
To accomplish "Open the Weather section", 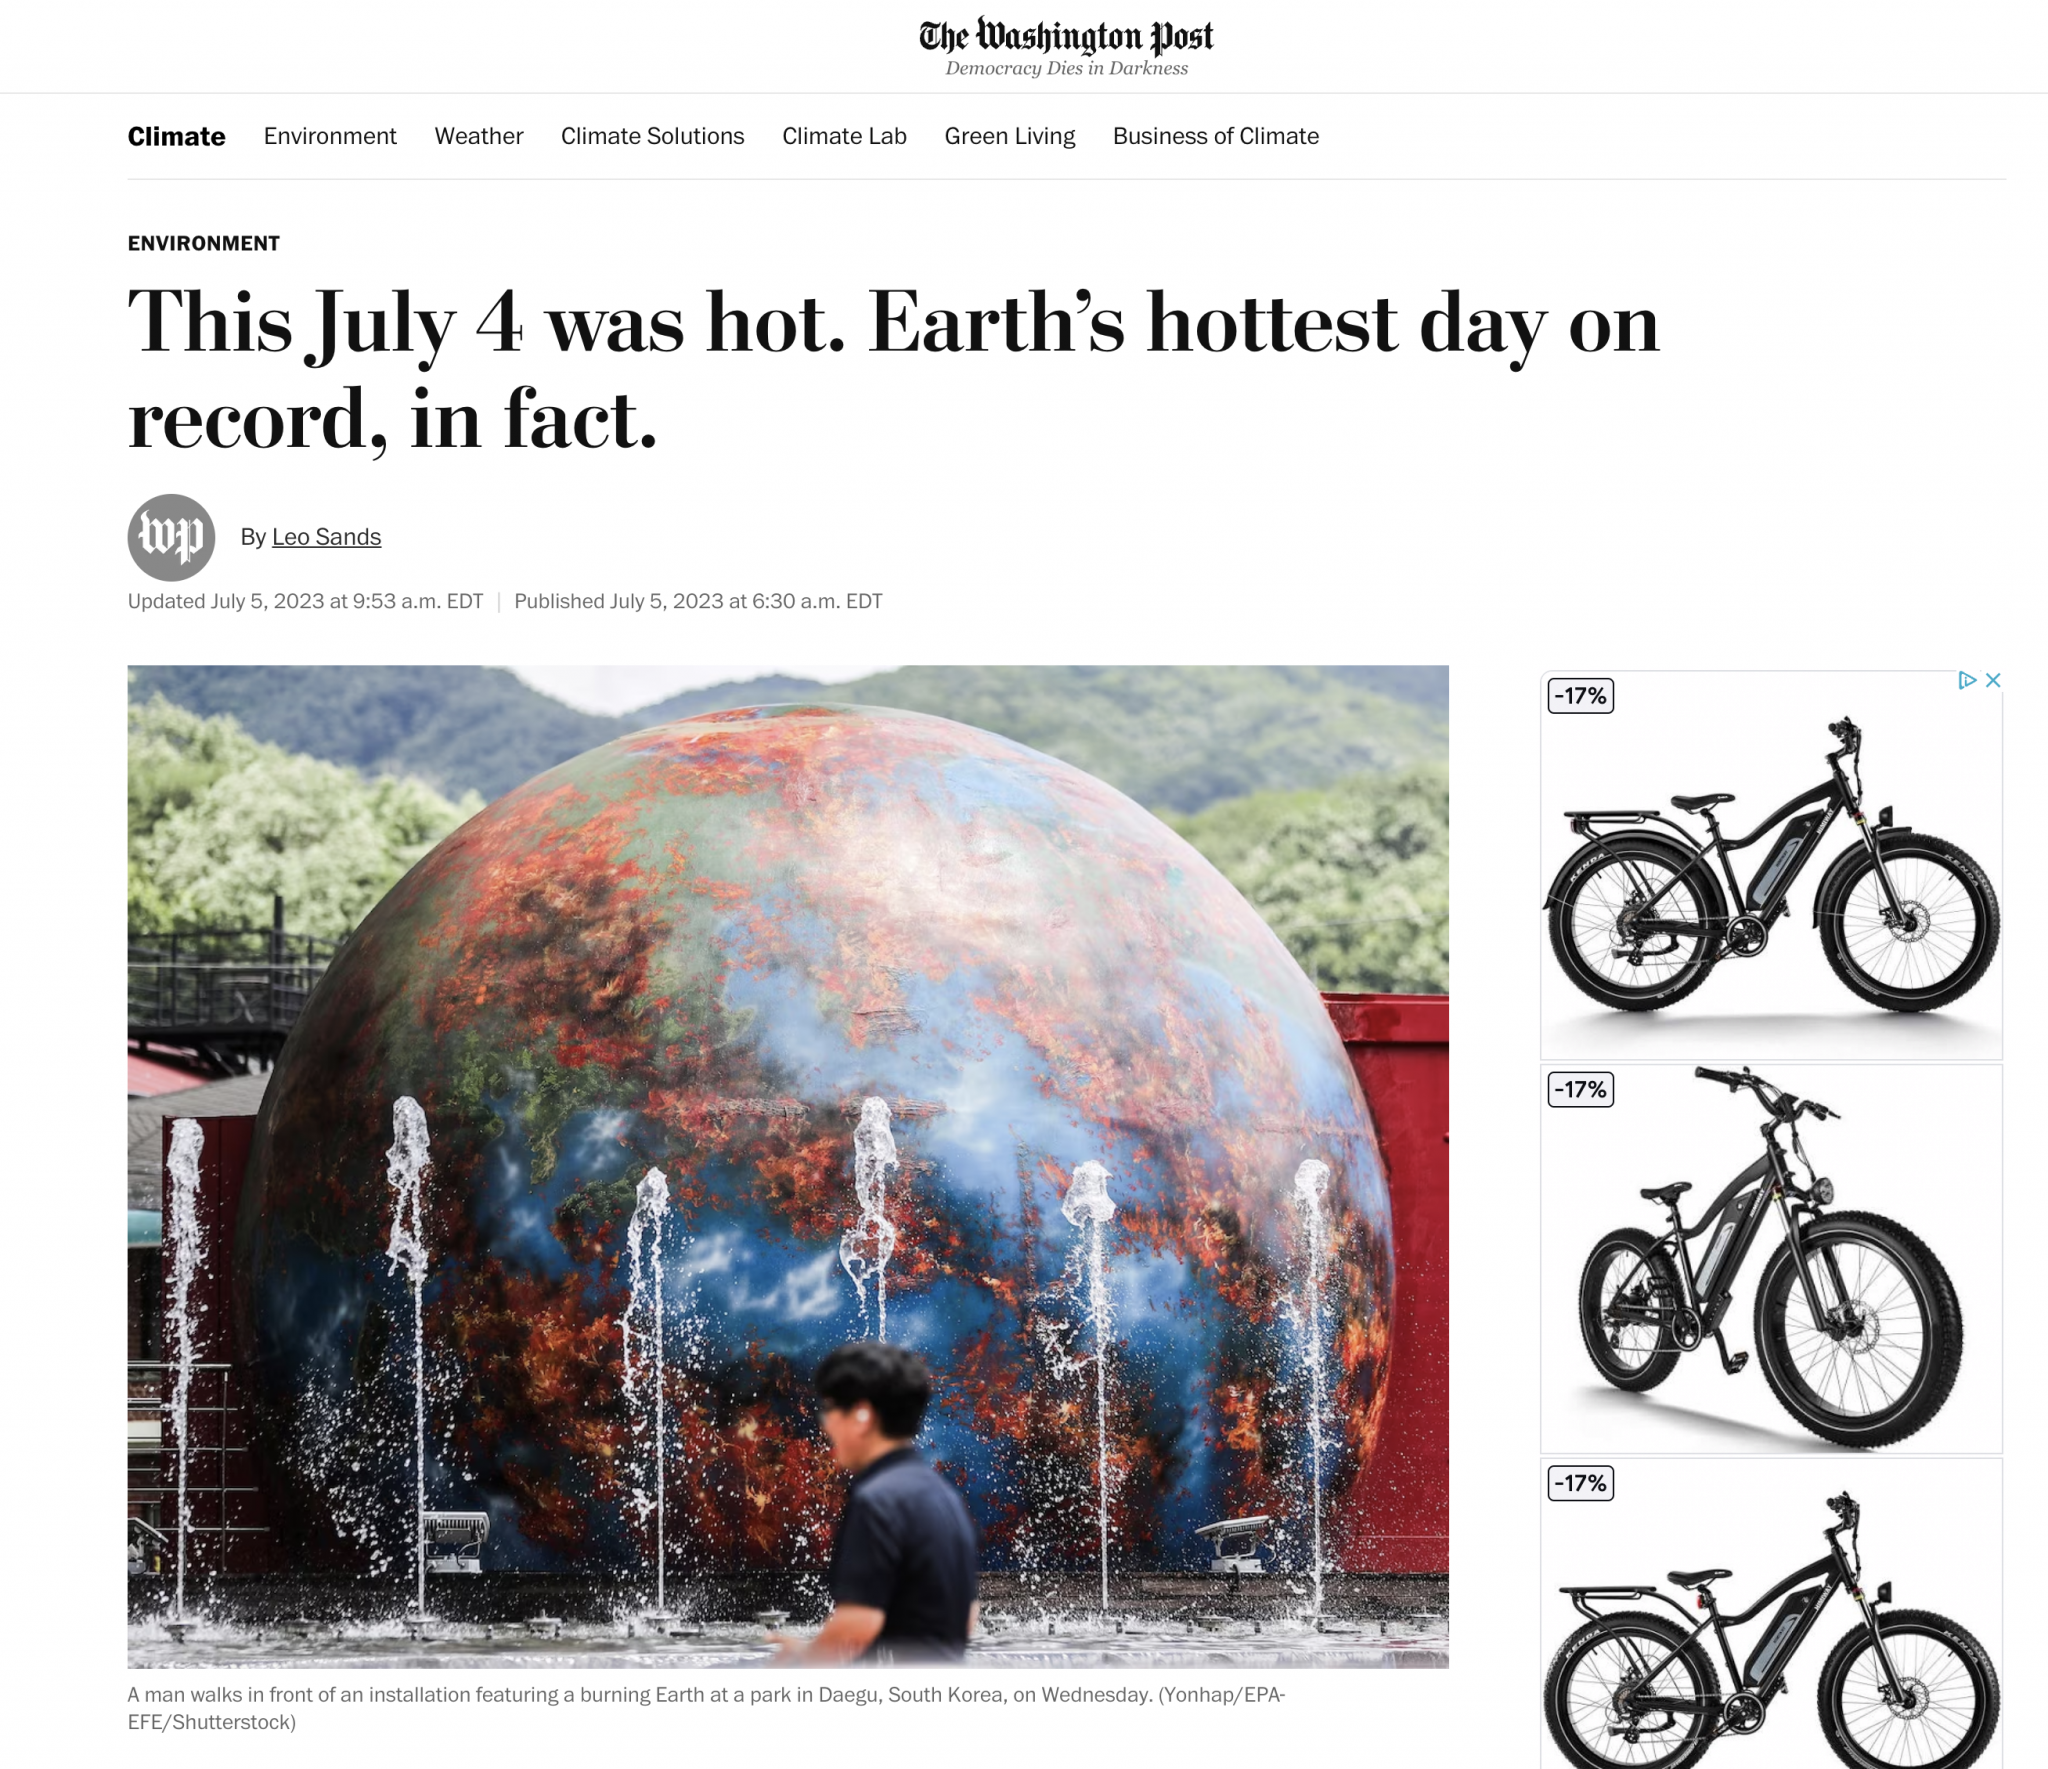I will [479, 136].
